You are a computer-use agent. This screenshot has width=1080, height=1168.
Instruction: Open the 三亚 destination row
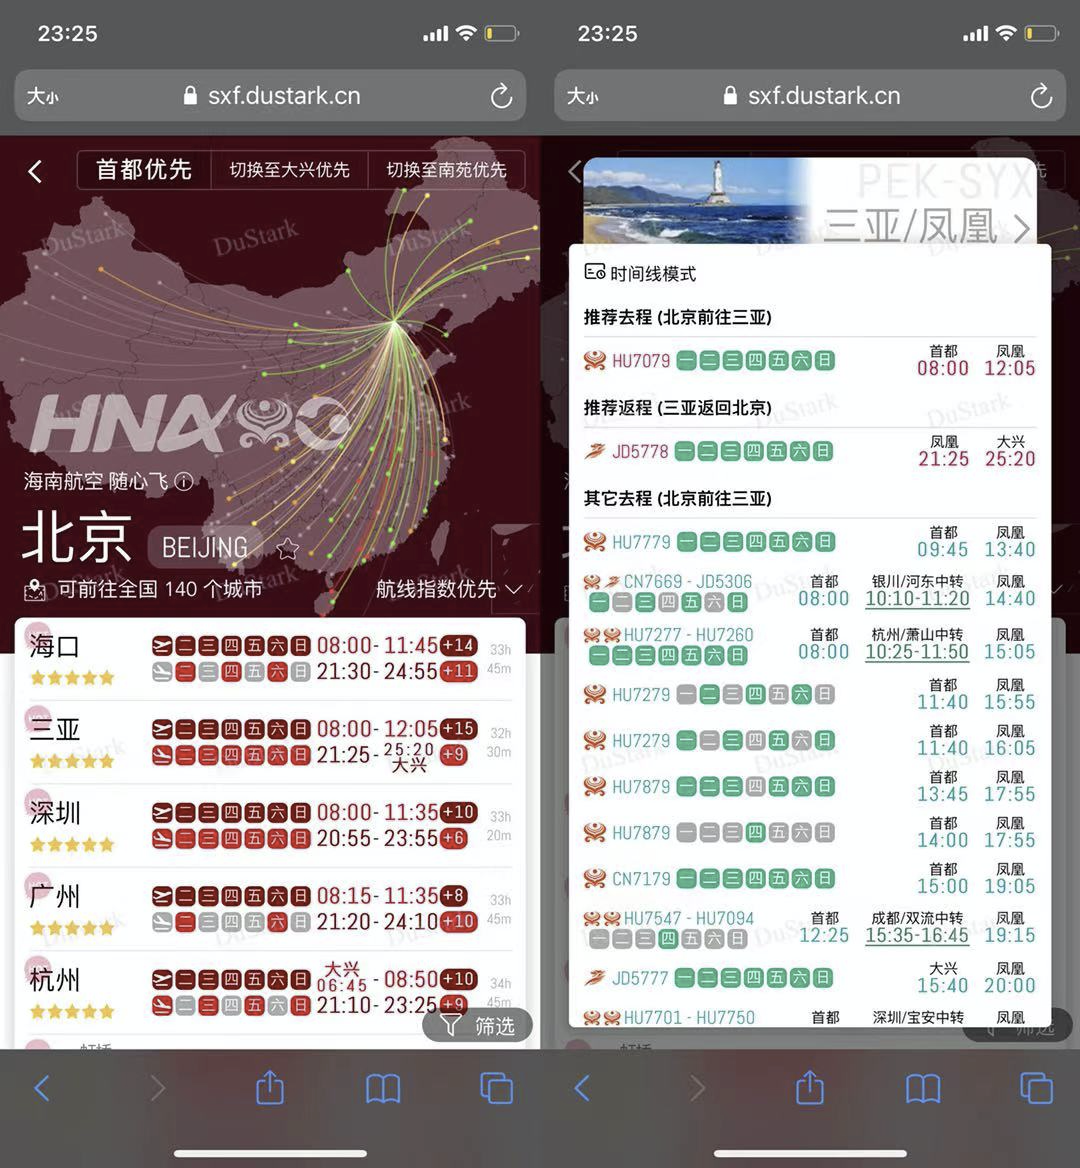270,743
